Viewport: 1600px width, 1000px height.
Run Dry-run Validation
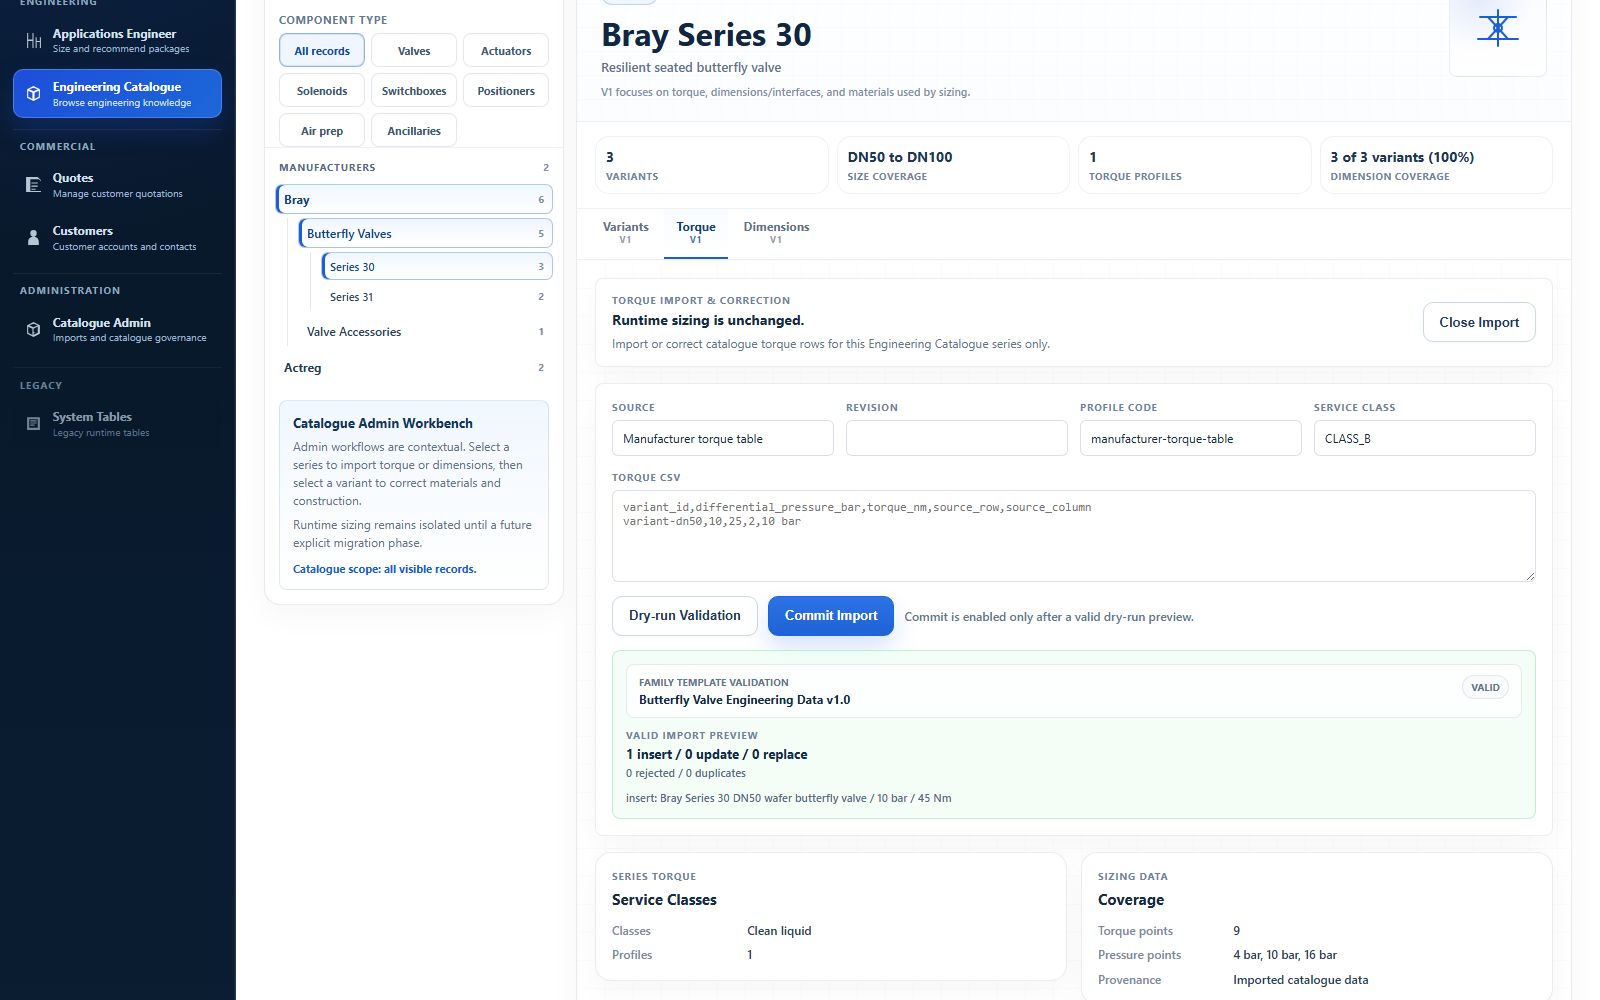(x=685, y=616)
